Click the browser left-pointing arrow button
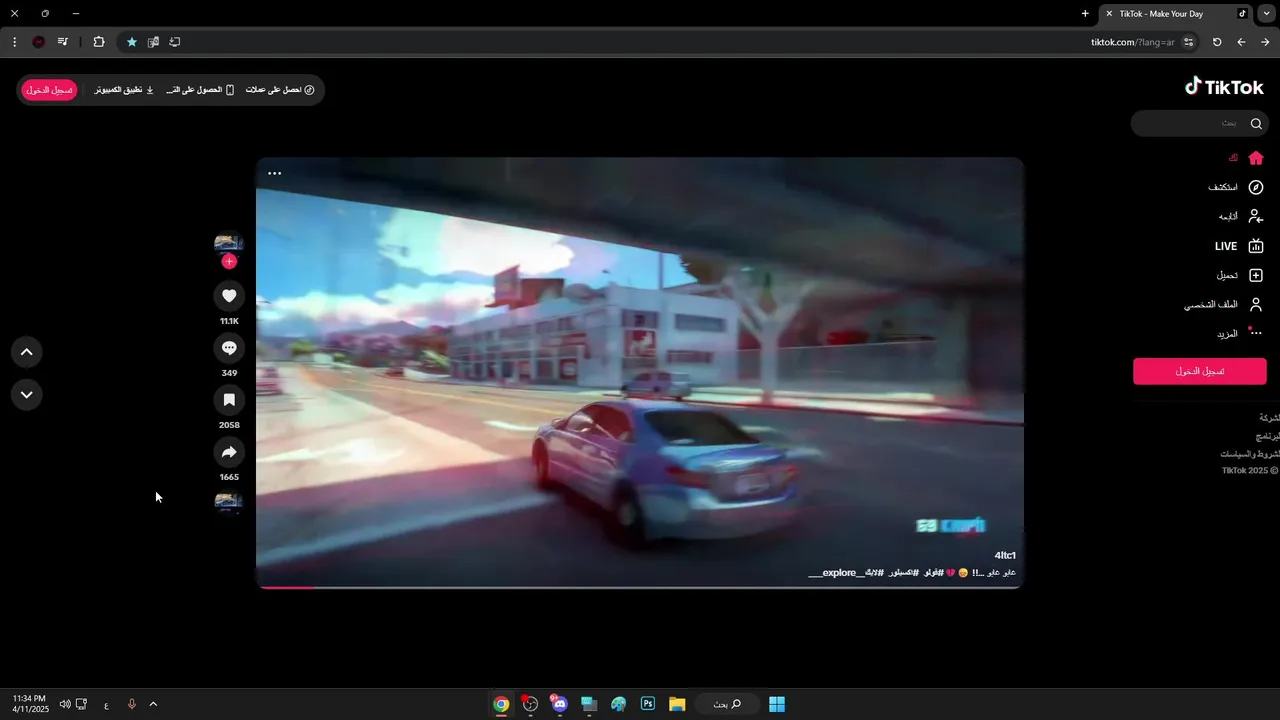The height and width of the screenshot is (720, 1280). click(x=1241, y=42)
